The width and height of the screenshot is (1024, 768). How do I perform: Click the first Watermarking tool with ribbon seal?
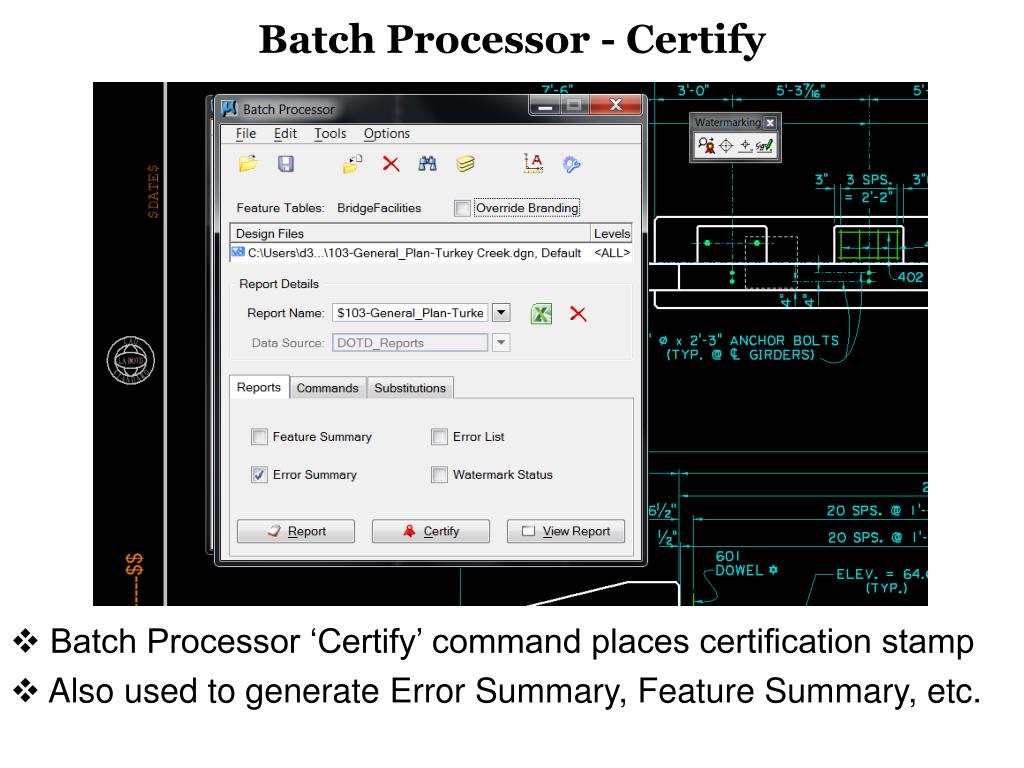[x=706, y=145]
